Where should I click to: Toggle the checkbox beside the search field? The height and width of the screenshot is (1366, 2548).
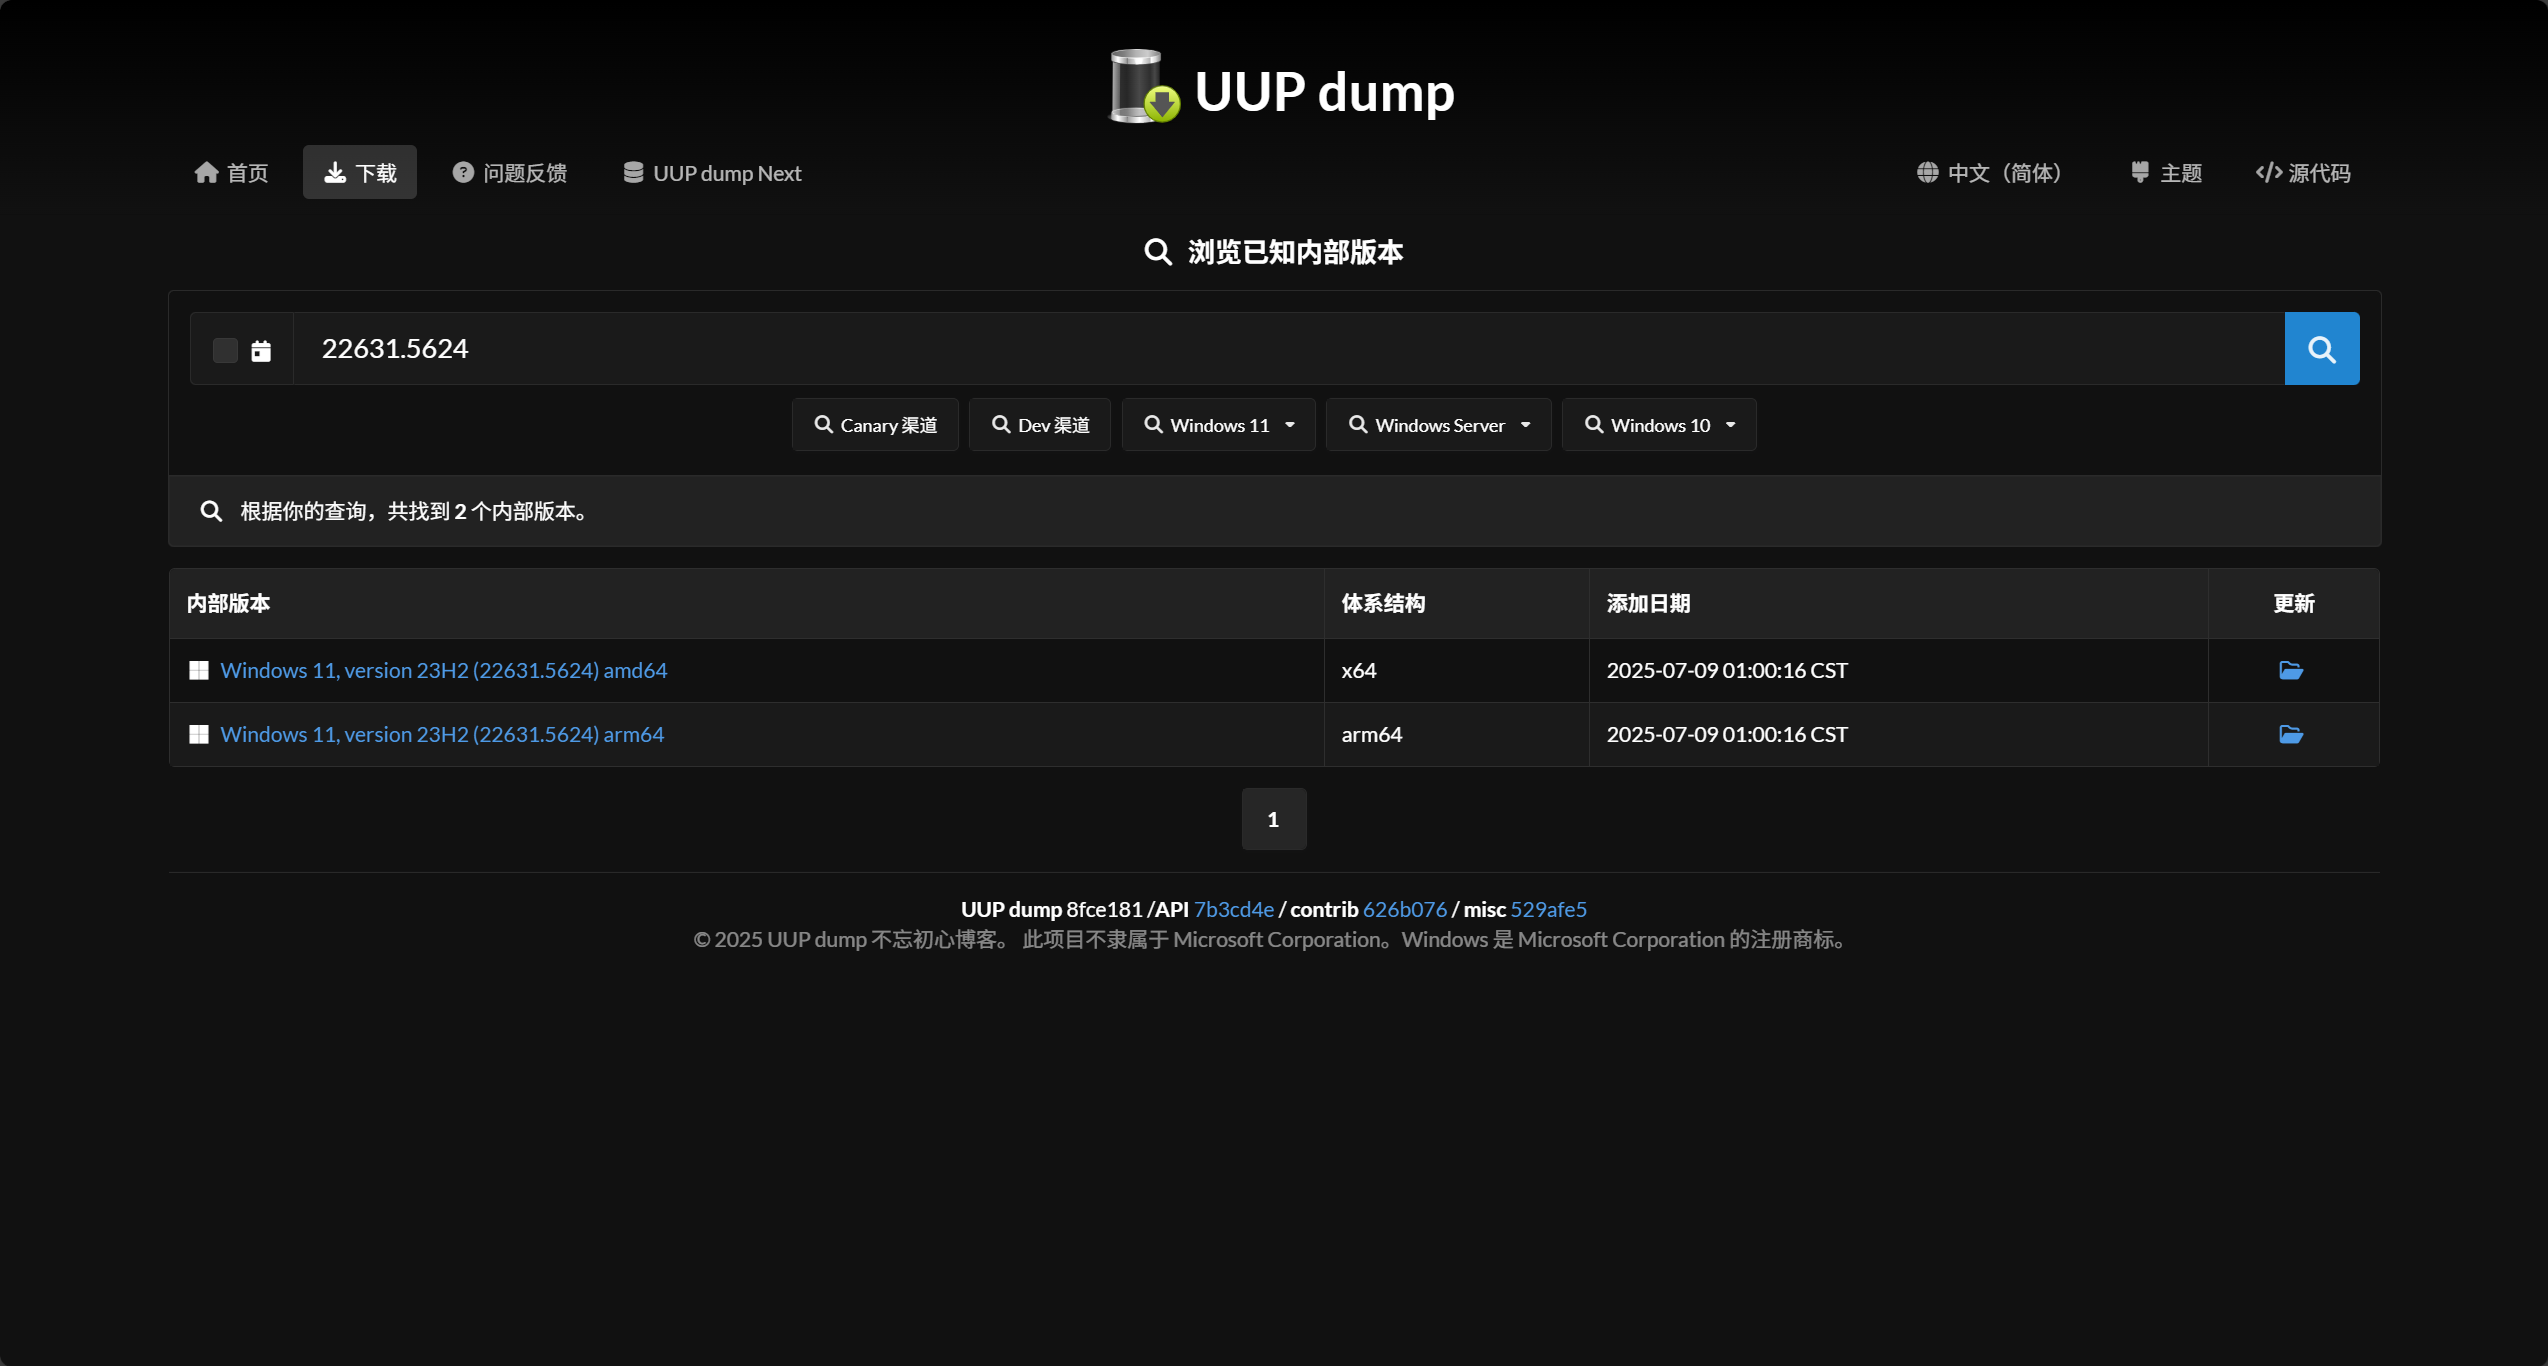(225, 350)
